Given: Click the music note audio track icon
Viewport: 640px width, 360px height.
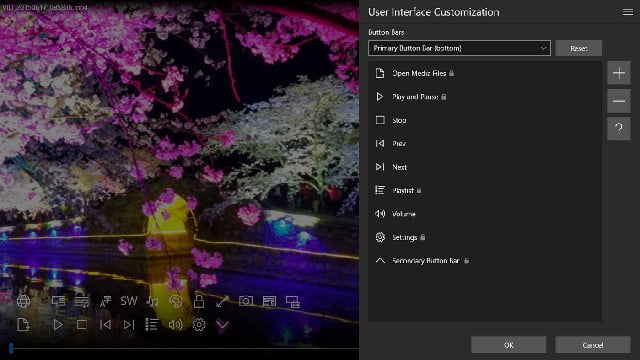Looking at the screenshot, I should coord(152,301).
